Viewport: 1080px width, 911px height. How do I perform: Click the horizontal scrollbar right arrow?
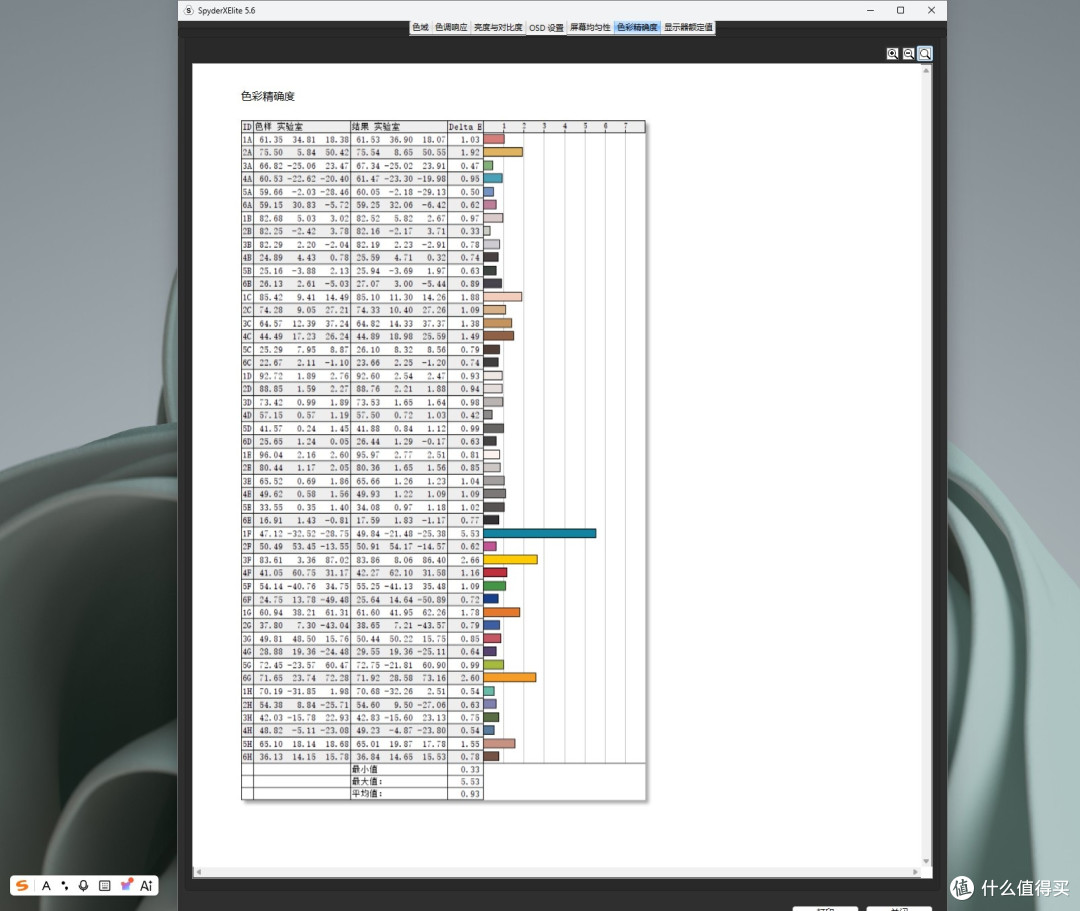point(915,872)
